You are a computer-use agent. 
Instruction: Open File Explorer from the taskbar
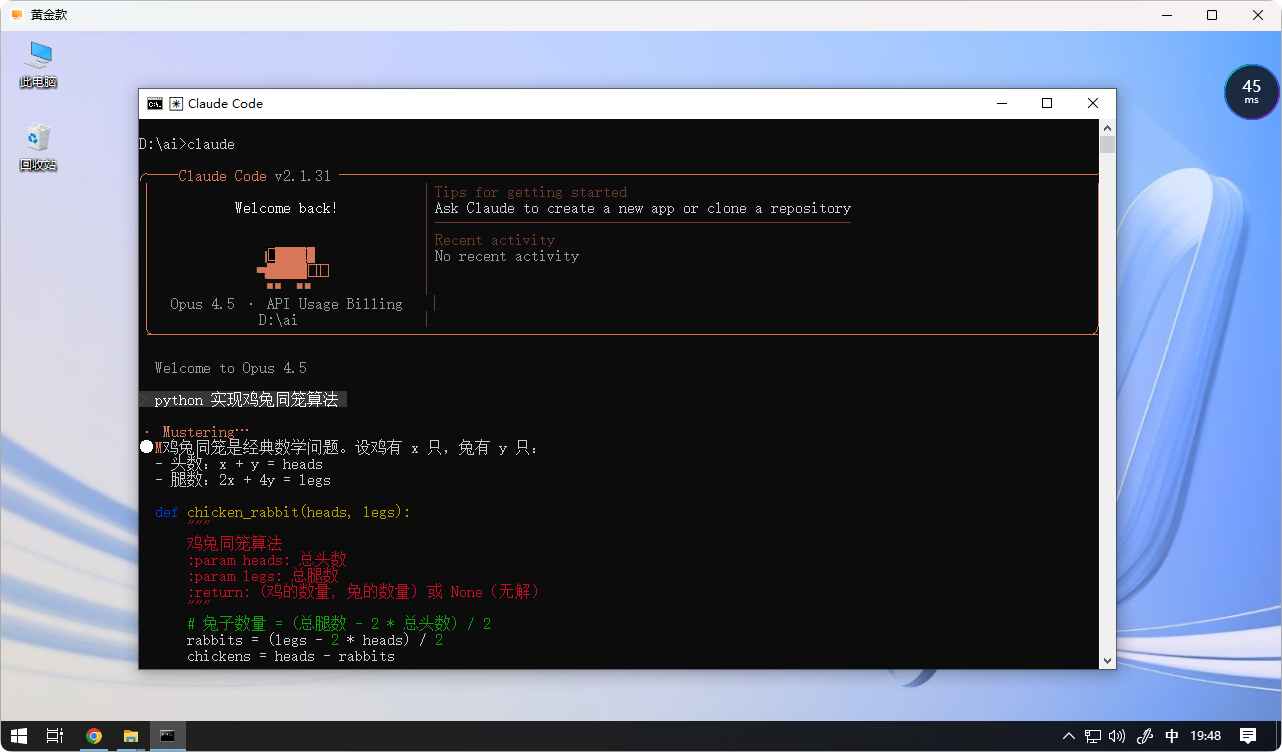(130, 736)
